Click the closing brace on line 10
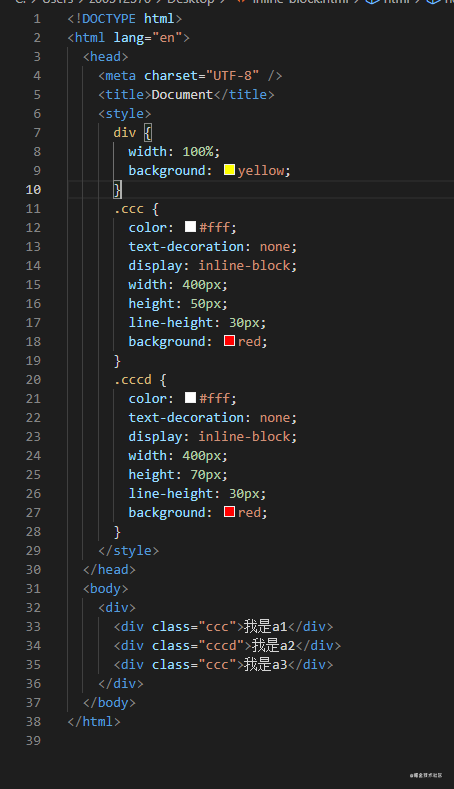The width and height of the screenshot is (454, 789). 117,190
